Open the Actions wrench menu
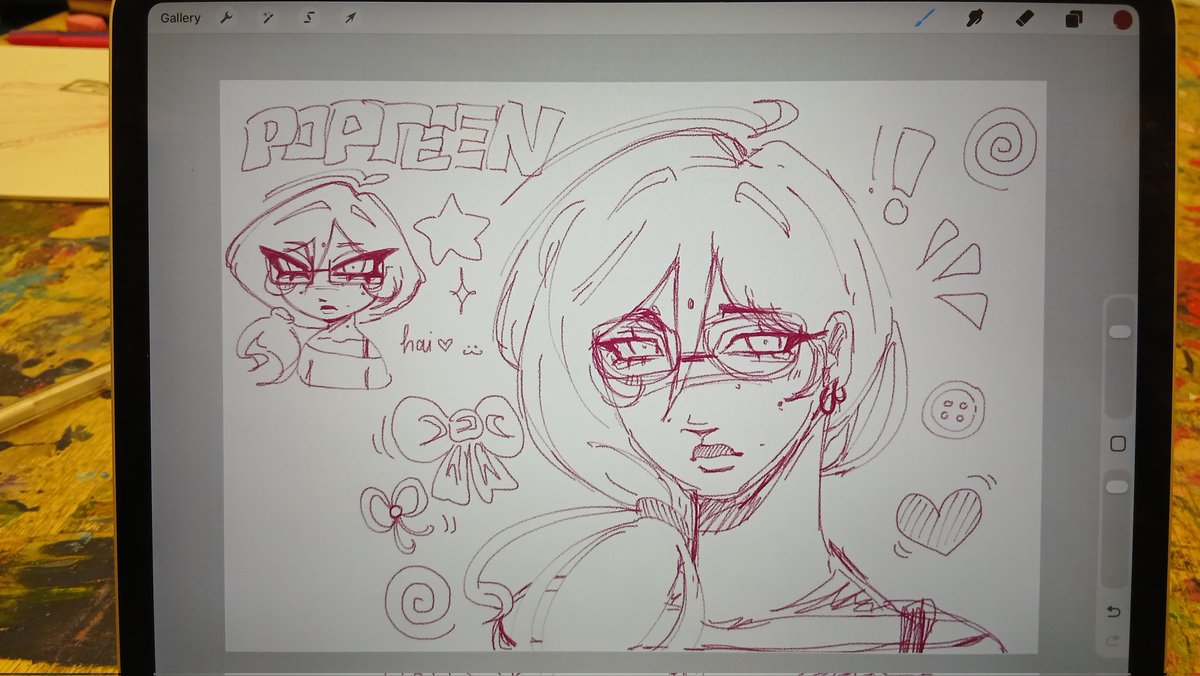 (226, 18)
